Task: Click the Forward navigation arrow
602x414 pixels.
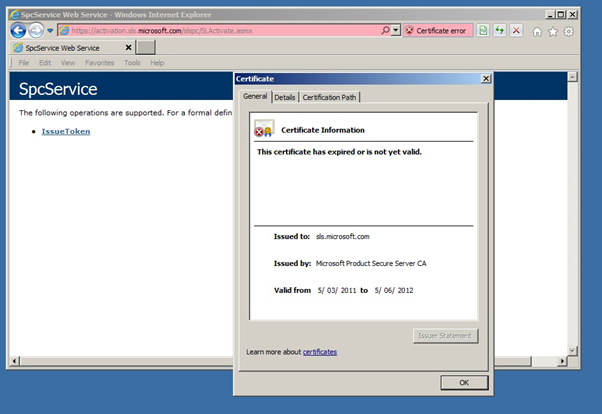Action: tap(37, 31)
